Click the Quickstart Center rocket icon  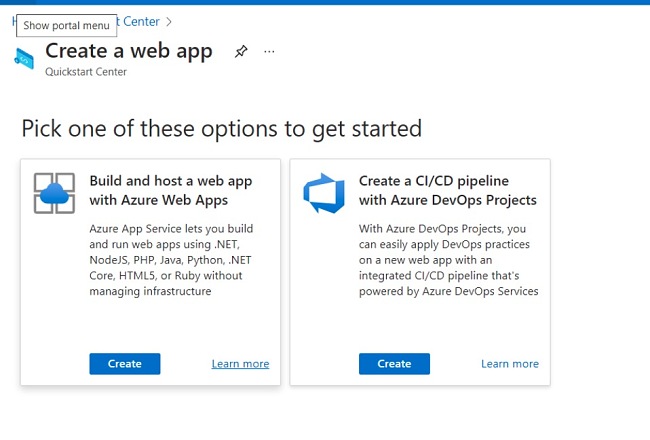24,58
